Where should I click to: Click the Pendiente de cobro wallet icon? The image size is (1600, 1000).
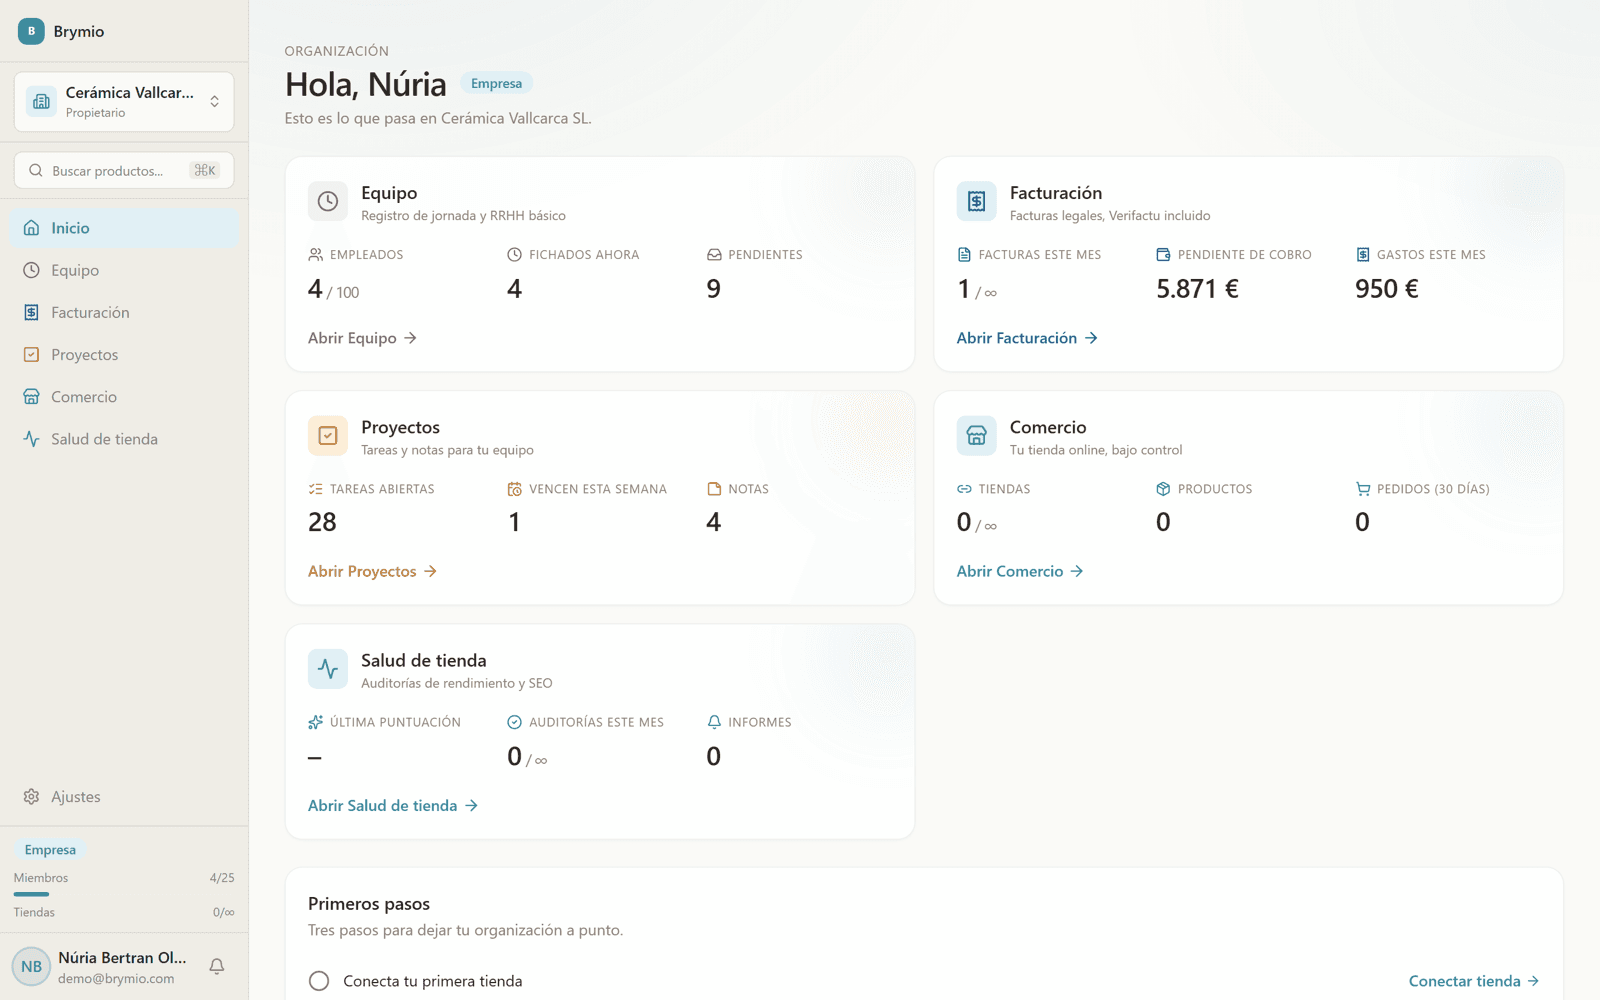[x=1163, y=255]
